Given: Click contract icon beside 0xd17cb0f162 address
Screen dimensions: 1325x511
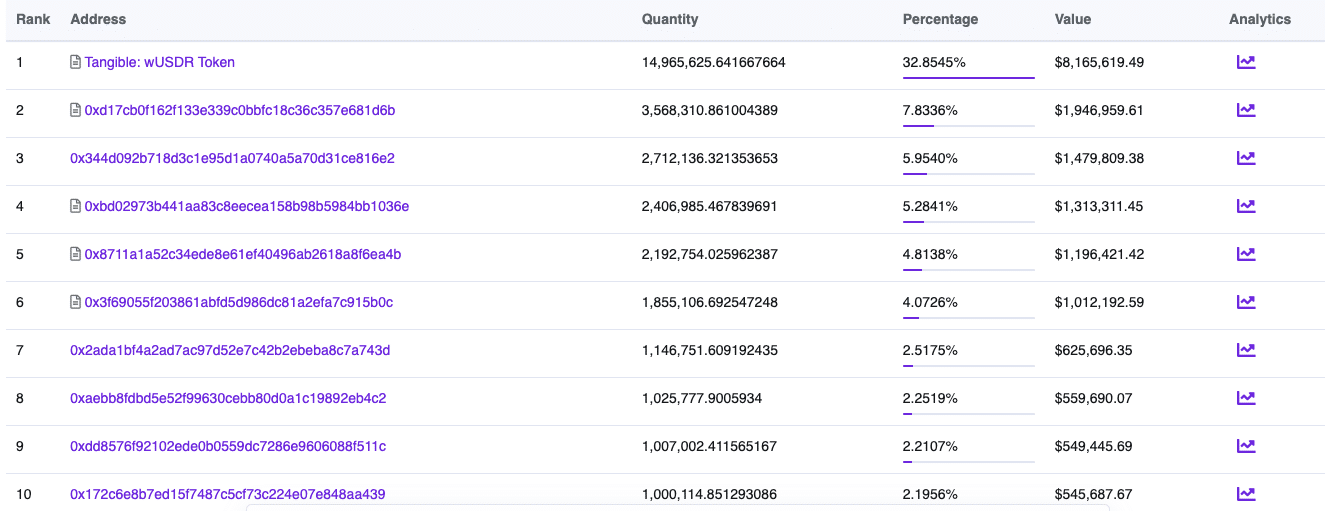Looking at the screenshot, I should click(75, 110).
